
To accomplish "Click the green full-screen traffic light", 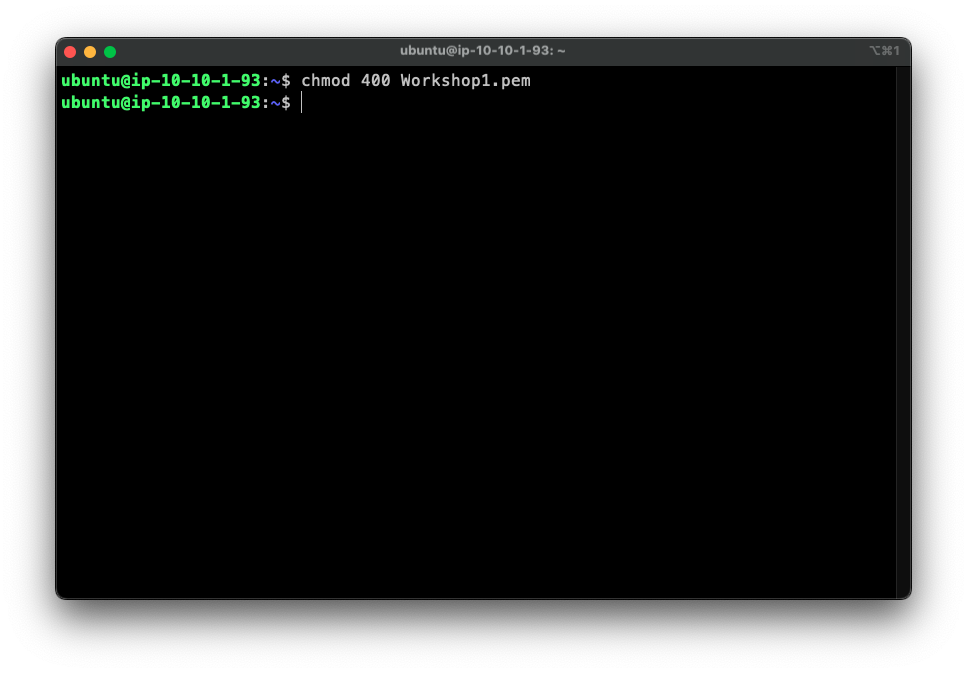I will [109, 50].
